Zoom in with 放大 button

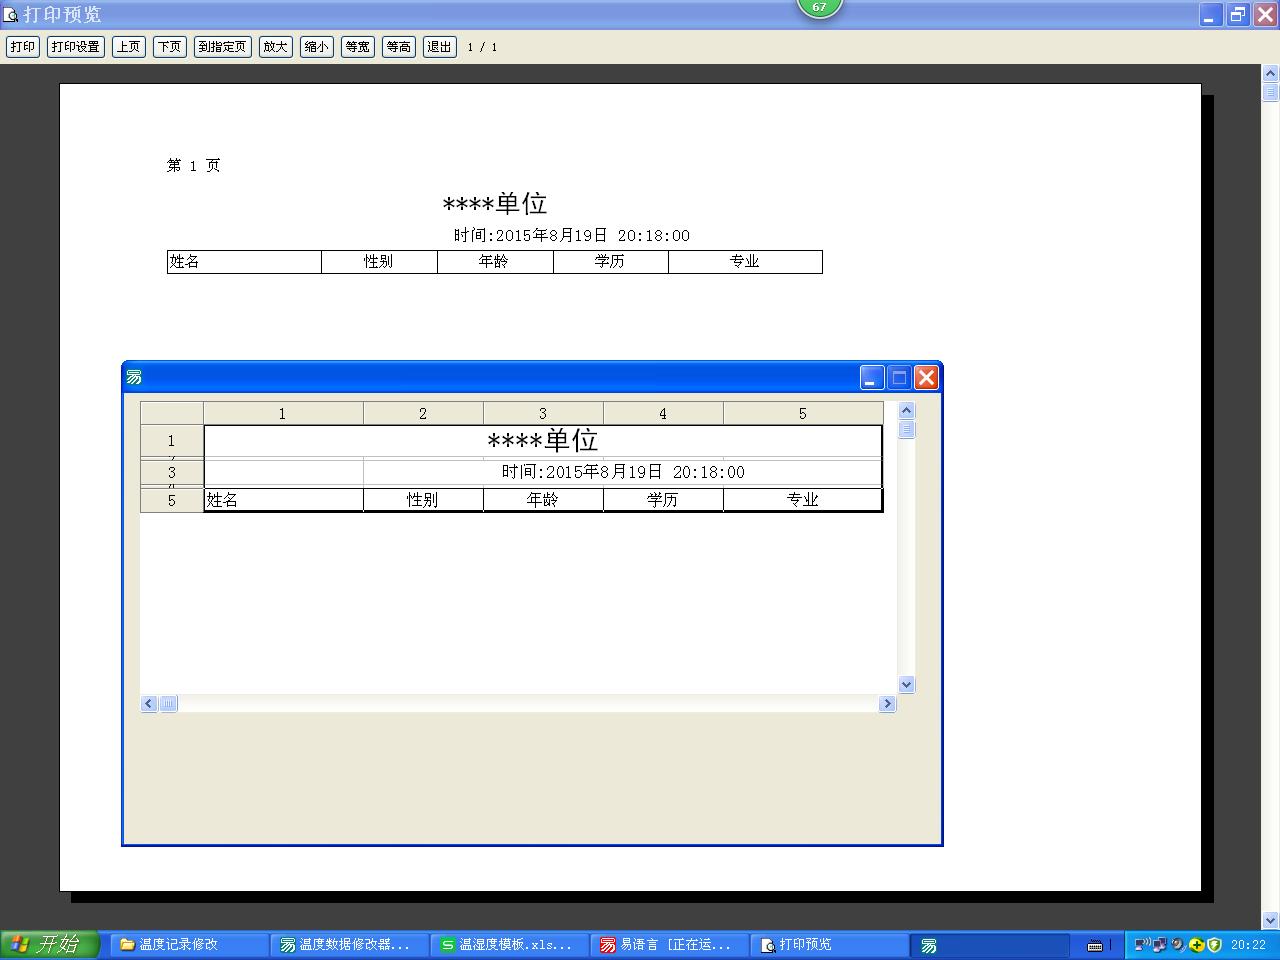click(x=276, y=47)
